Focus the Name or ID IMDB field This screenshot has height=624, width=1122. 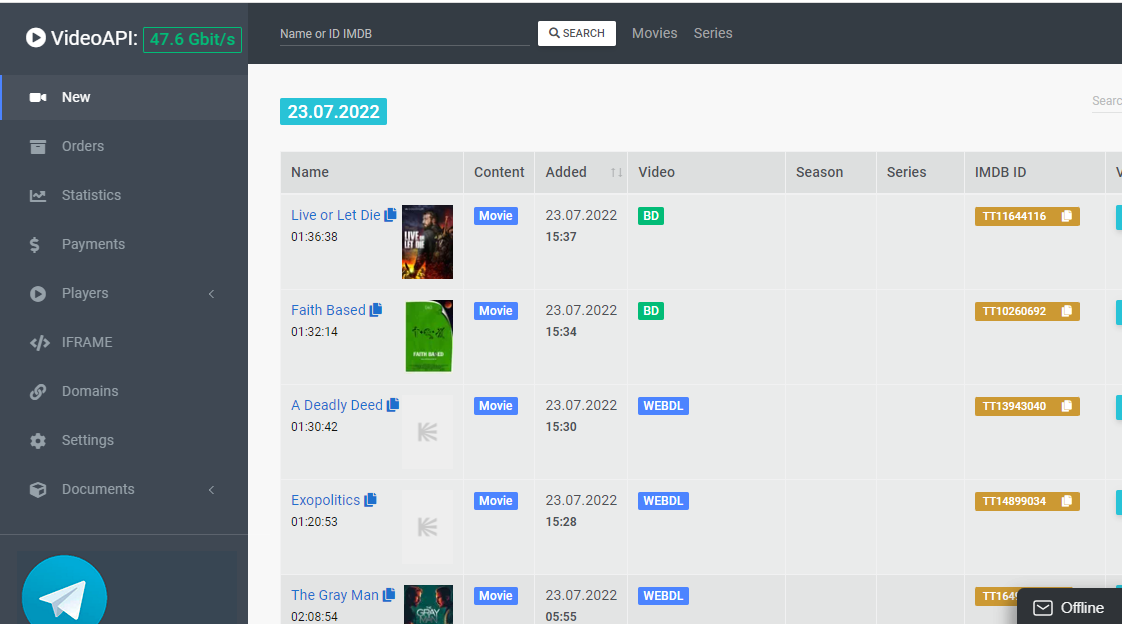click(404, 34)
